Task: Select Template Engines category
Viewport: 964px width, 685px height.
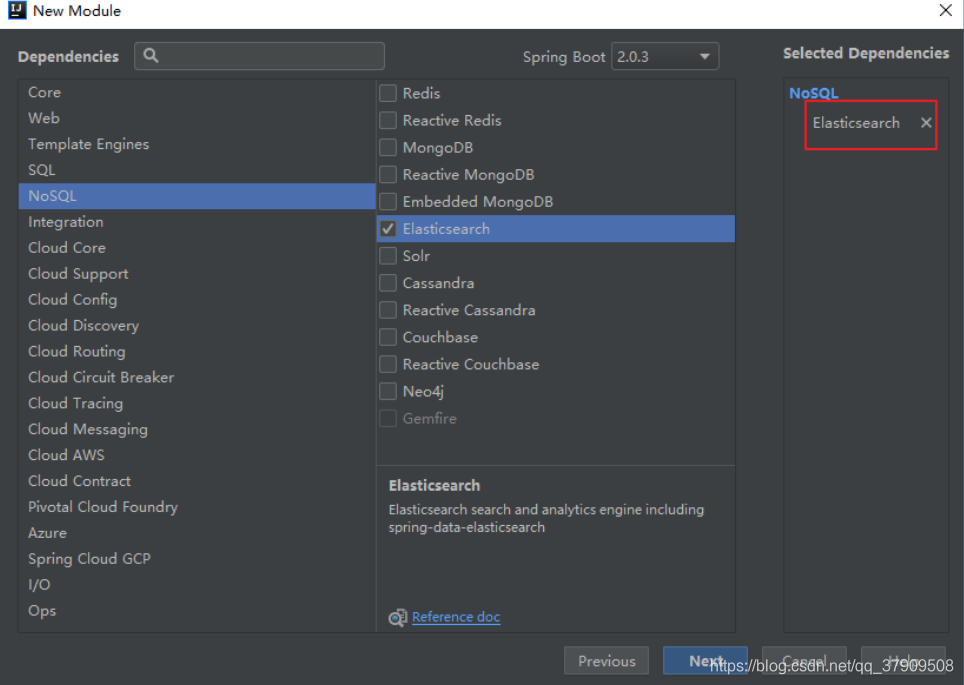Action: click(197, 144)
